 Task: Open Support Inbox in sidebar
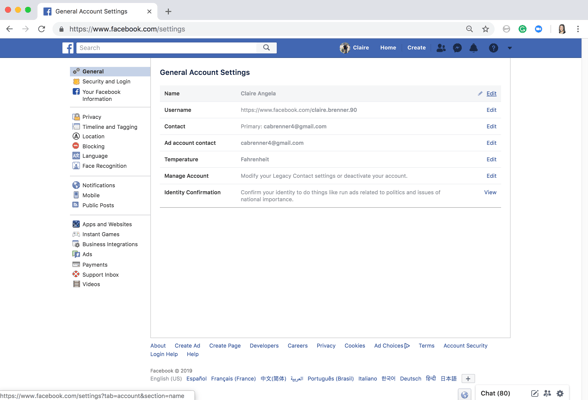tap(100, 274)
